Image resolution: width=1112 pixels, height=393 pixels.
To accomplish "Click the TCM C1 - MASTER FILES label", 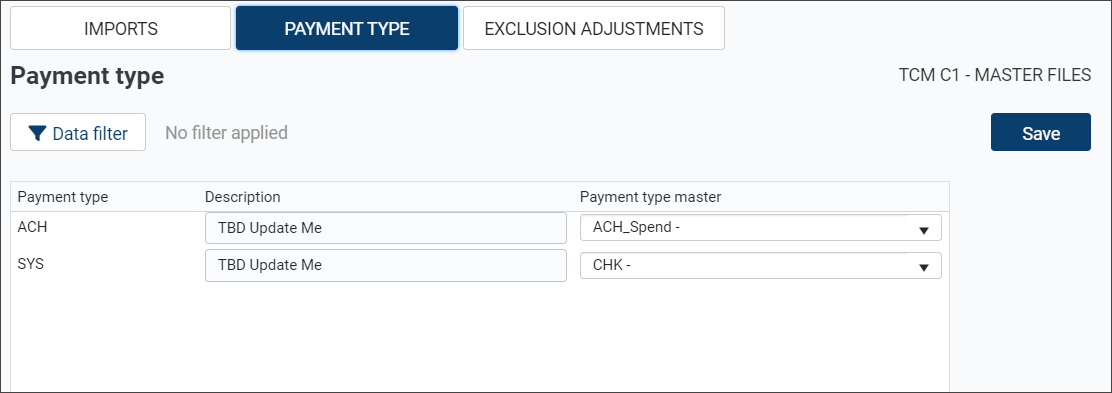I will point(995,75).
